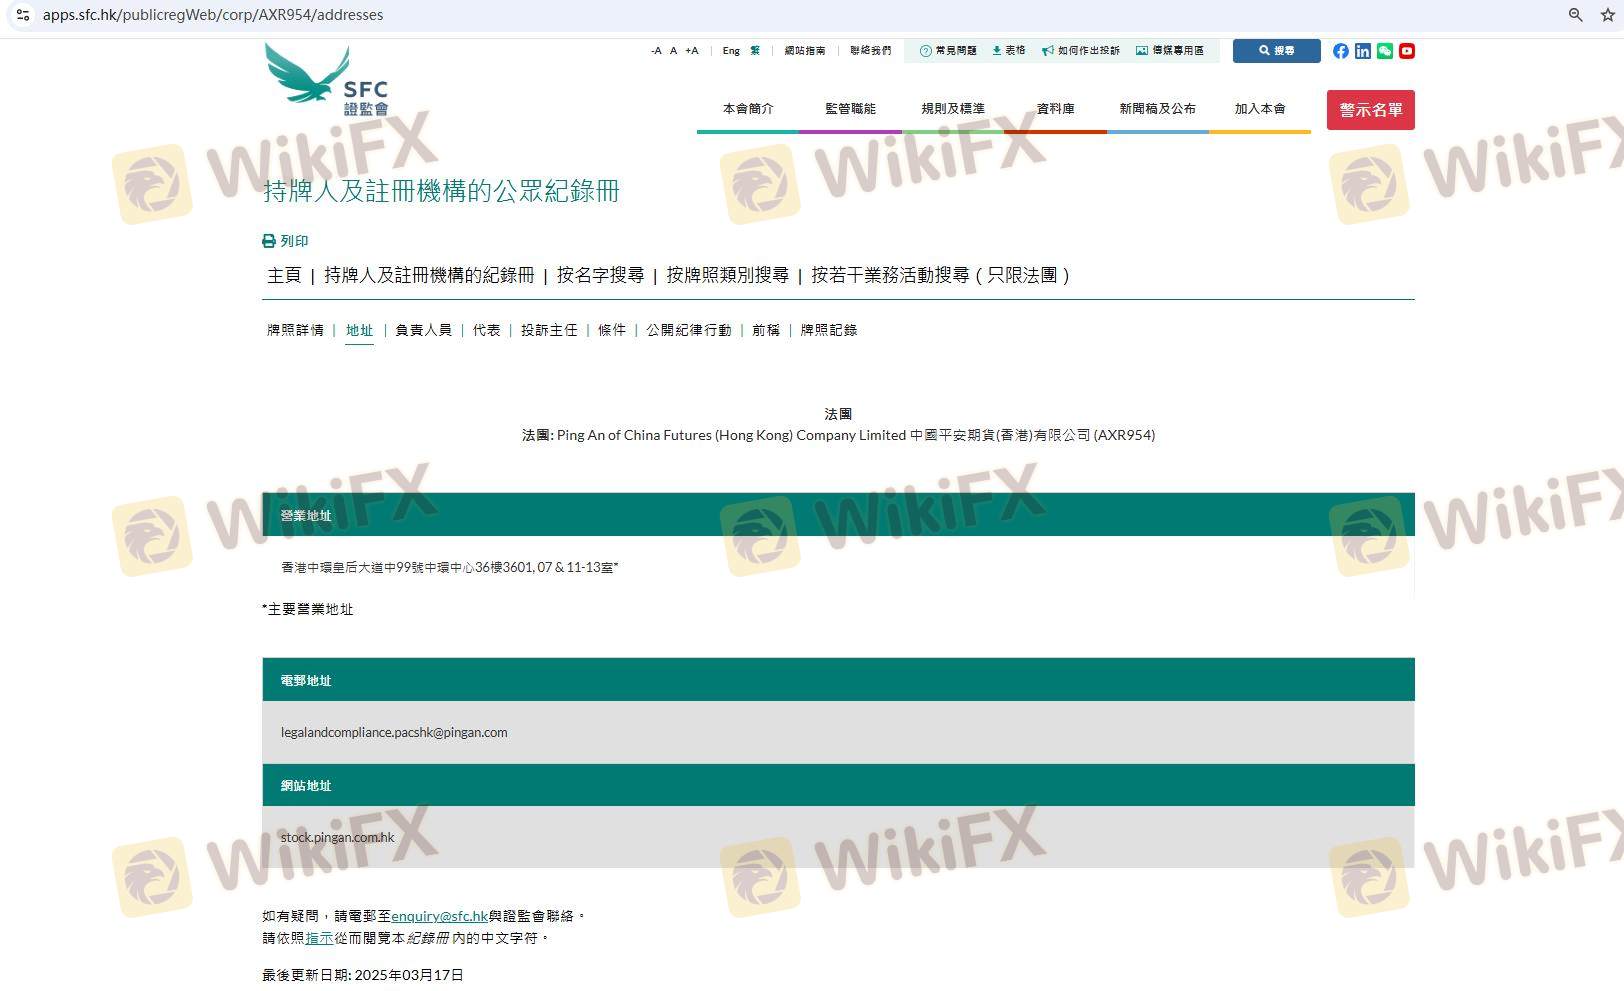Open 按牌照類別搜尋 link
1624x991 pixels.
pyautogui.click(x=727, y=275)
